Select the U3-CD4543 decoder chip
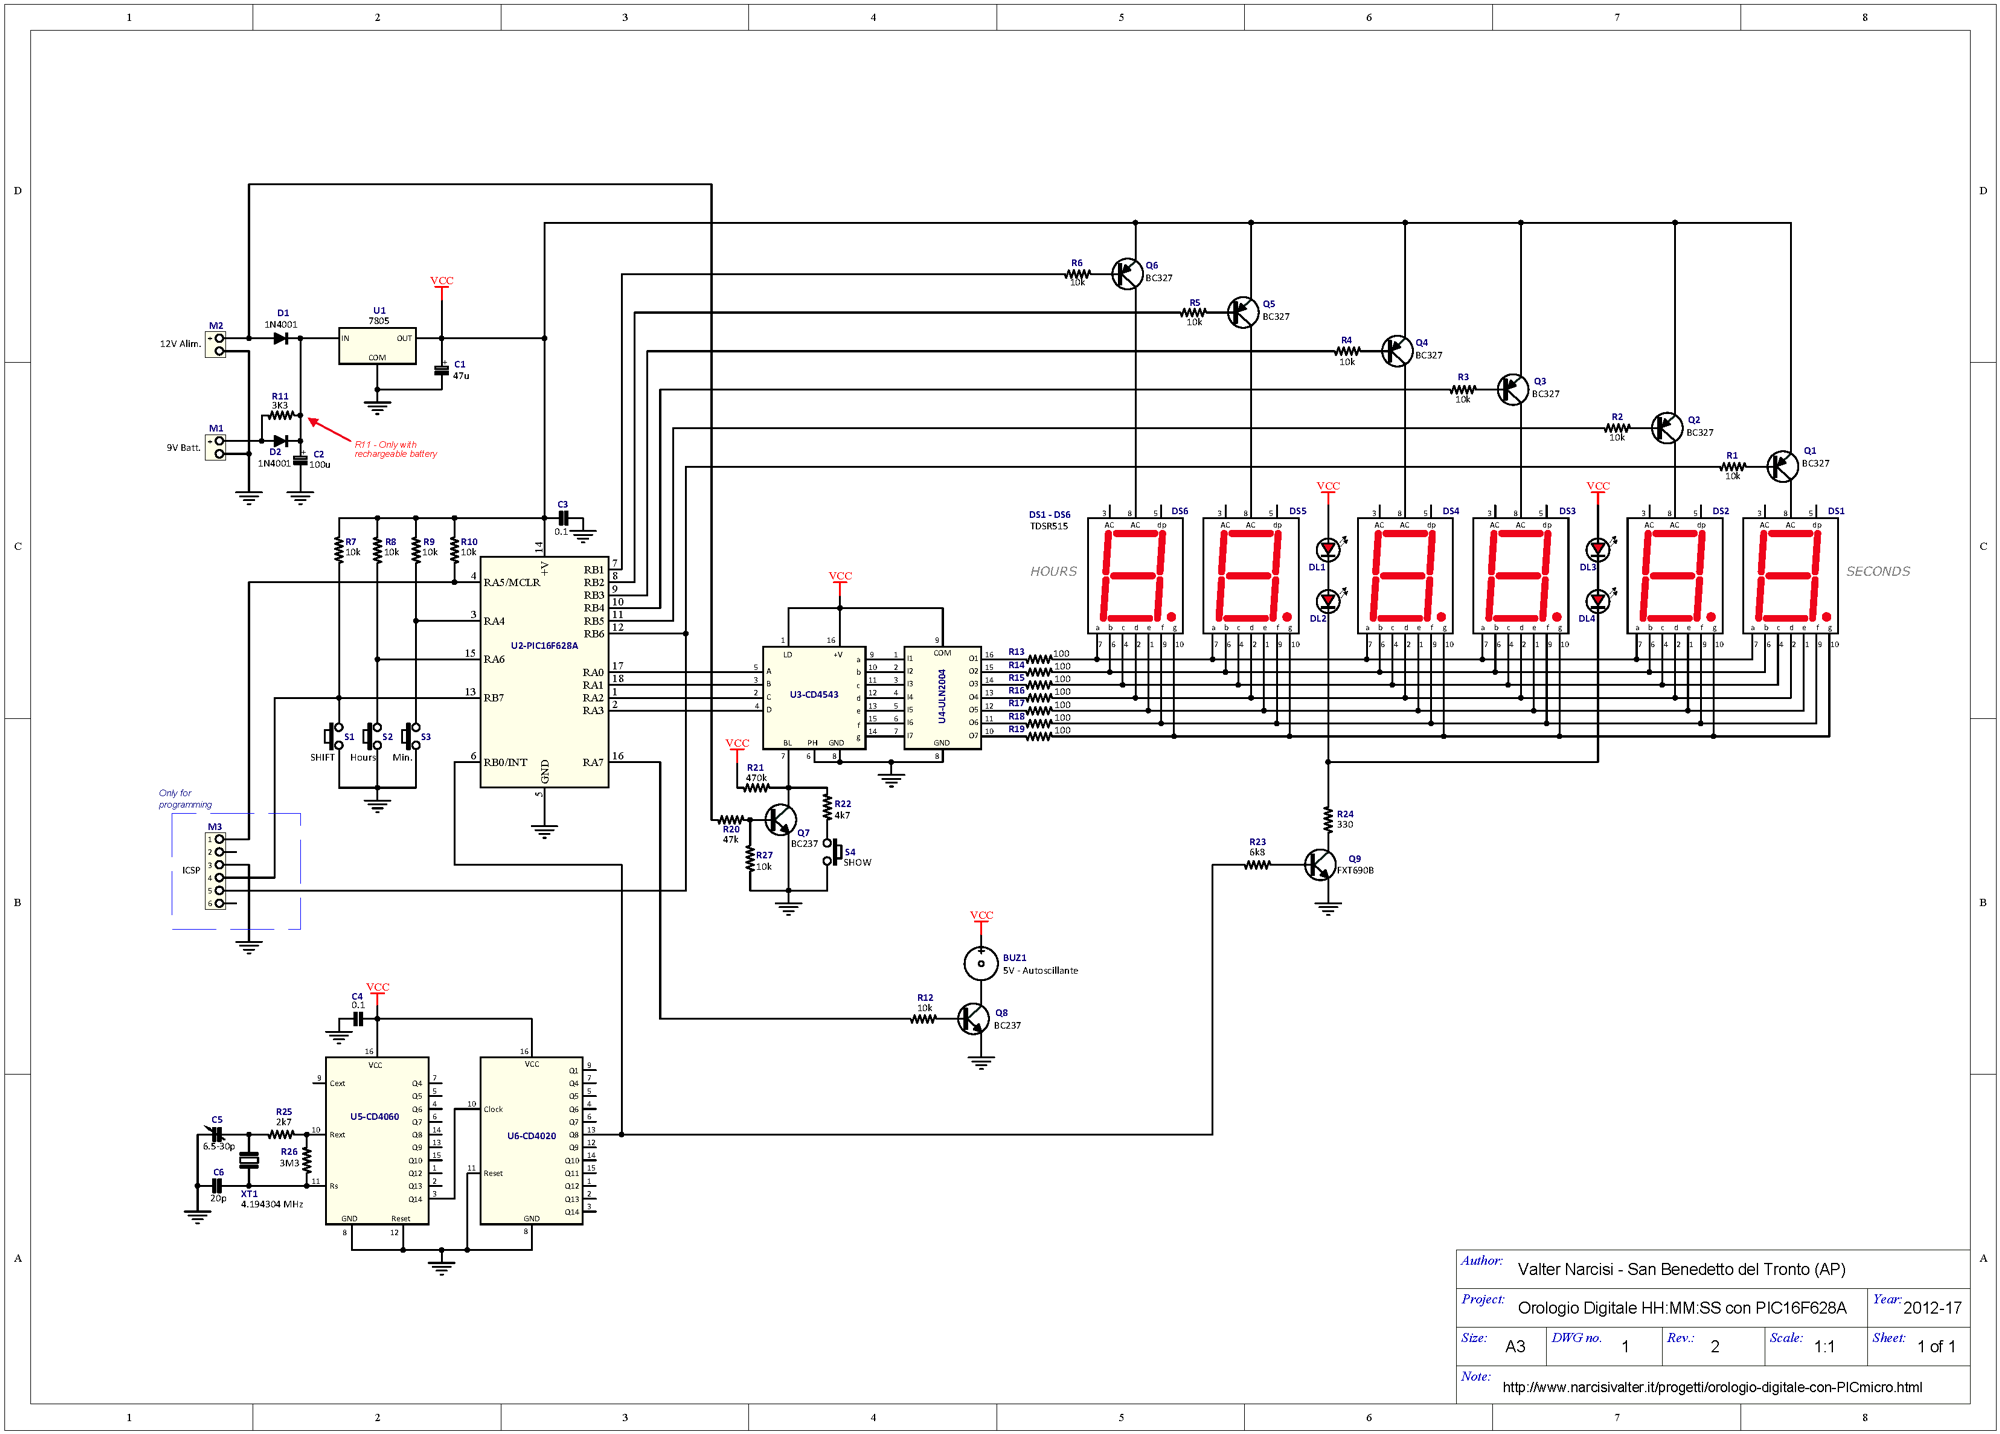This screenshot has height=1434, width=2000. pyautogui.click(x=814, y=698)
